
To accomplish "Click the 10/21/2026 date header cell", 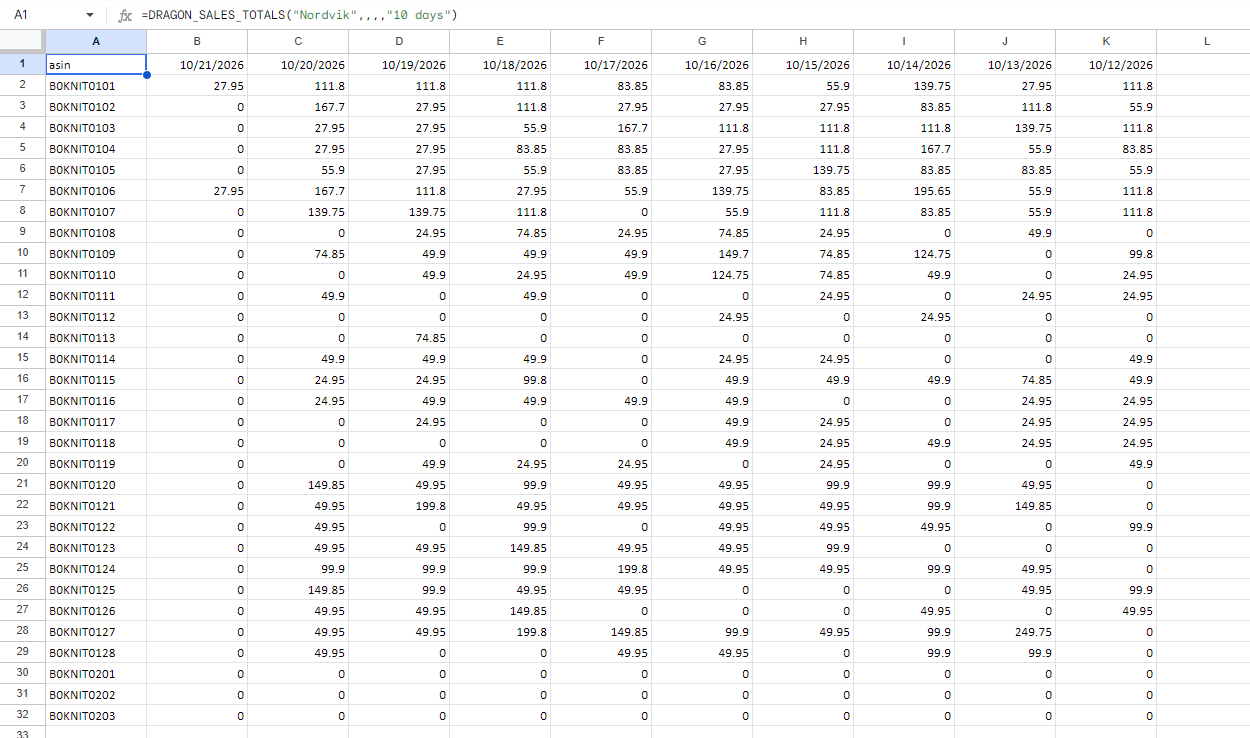I will click(197, 64).
